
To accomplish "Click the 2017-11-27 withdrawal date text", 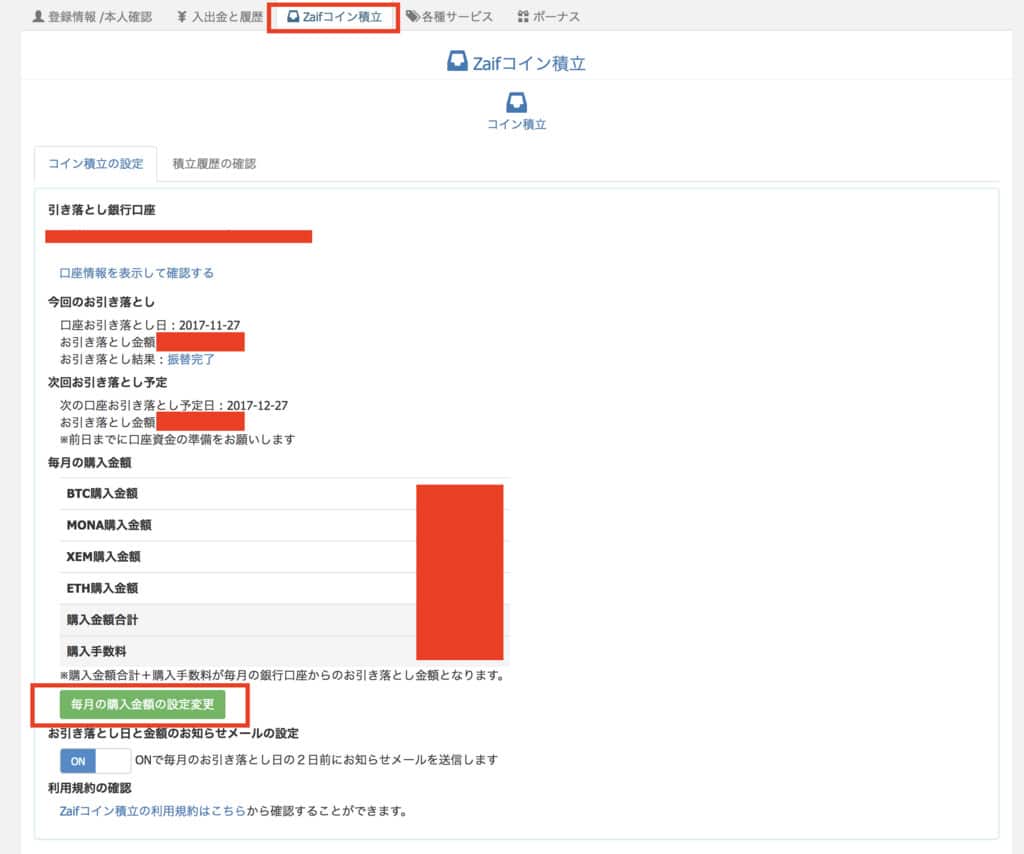I will click(210, 325).
